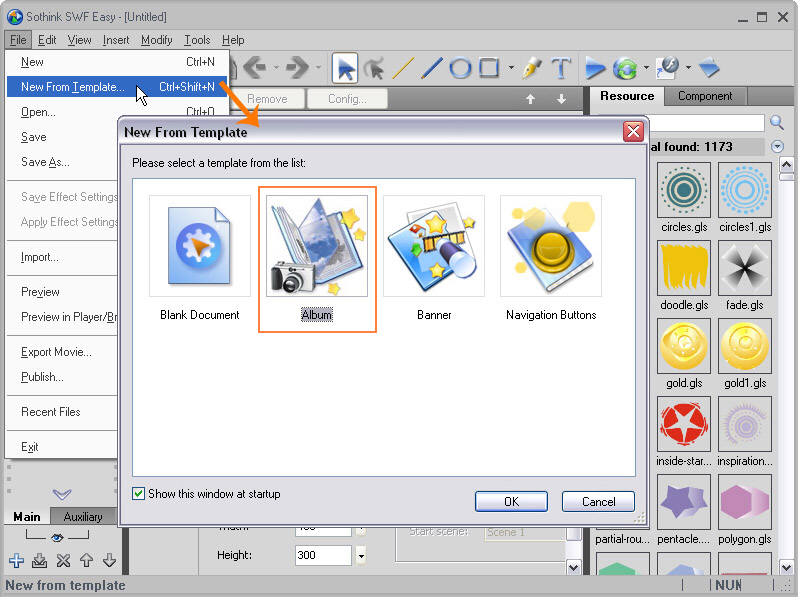Image resolution: width=798 pixels, height=597 pixels.
Task: Open the shape tool dropdown arrow
Action: (x=511, y=67)
